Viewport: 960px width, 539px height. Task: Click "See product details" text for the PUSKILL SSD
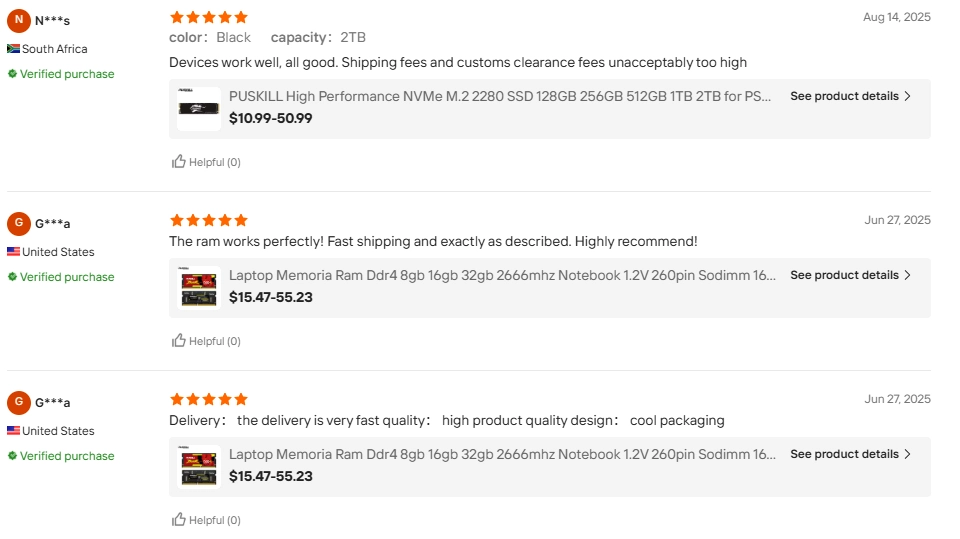[x=844, y=97]
